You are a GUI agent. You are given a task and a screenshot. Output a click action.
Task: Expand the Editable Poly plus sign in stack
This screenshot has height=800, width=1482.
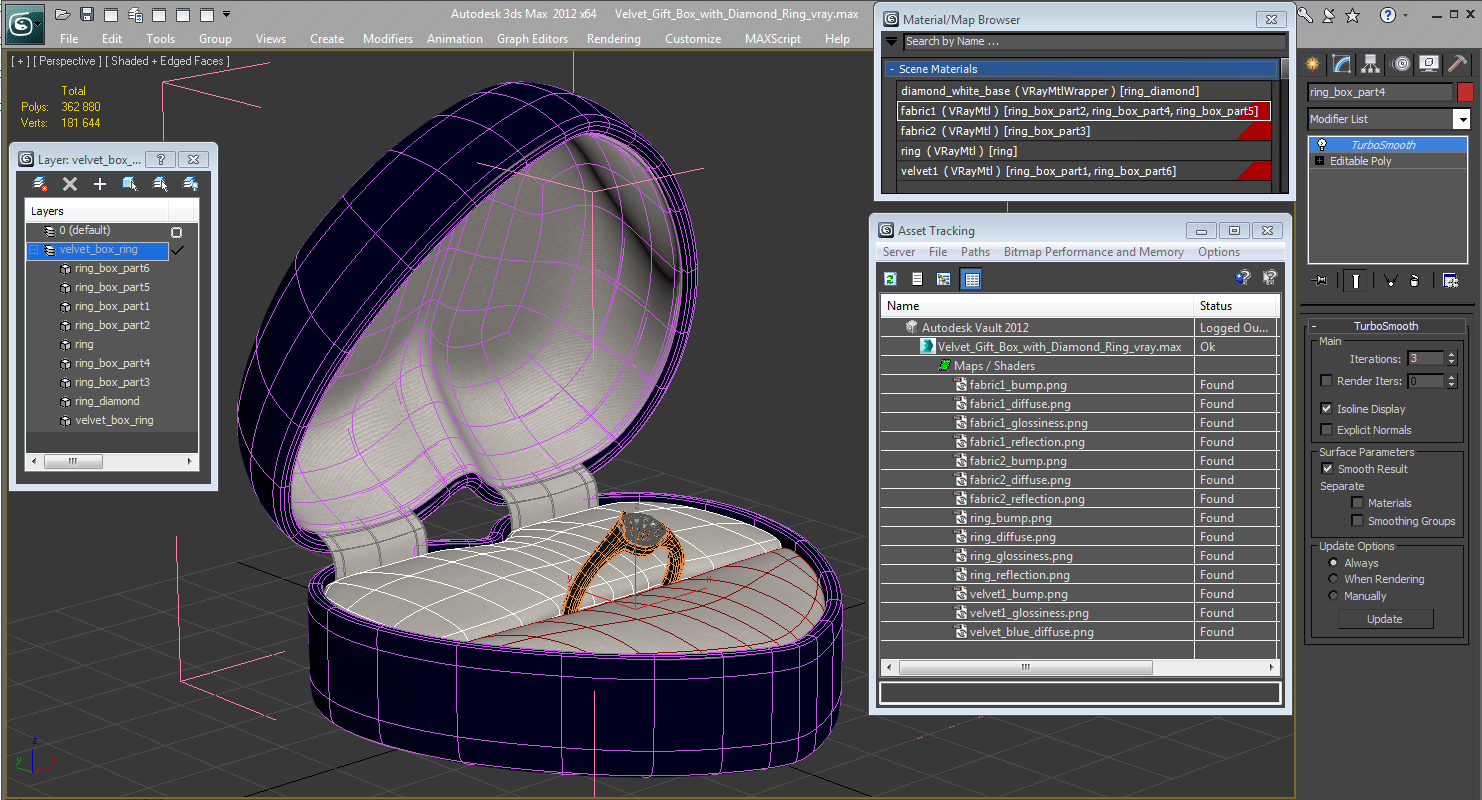pyautogui.click(x=1319, y=161)
